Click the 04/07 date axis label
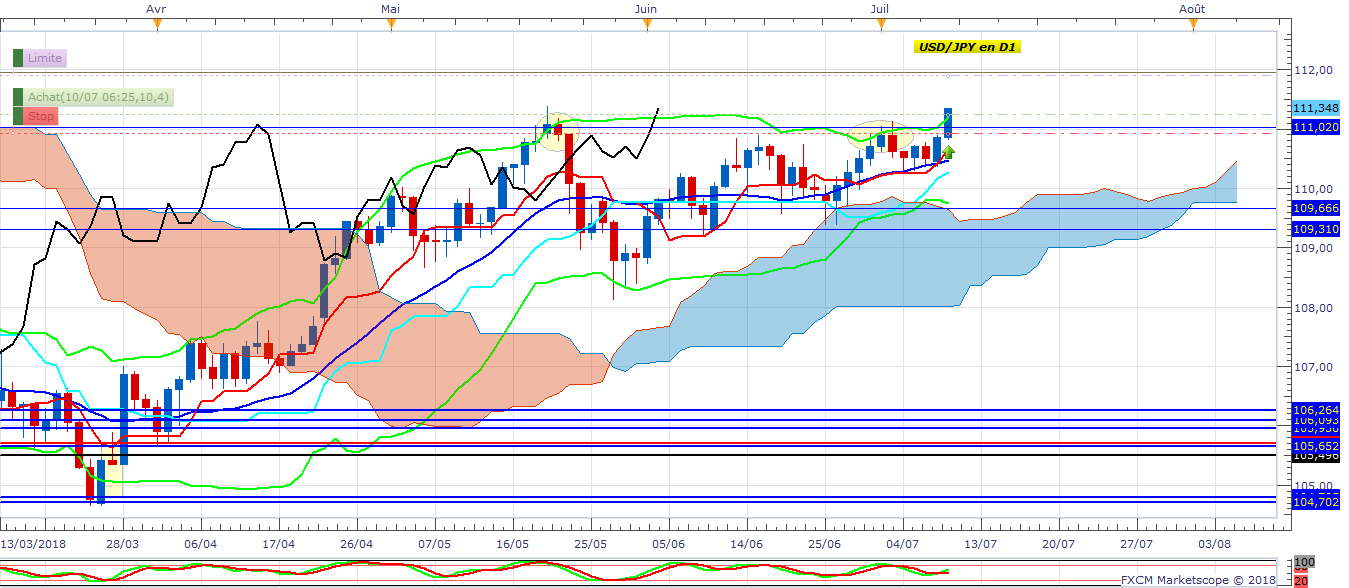This screenshot has height=588, width=1349. (x=903, y=543)
